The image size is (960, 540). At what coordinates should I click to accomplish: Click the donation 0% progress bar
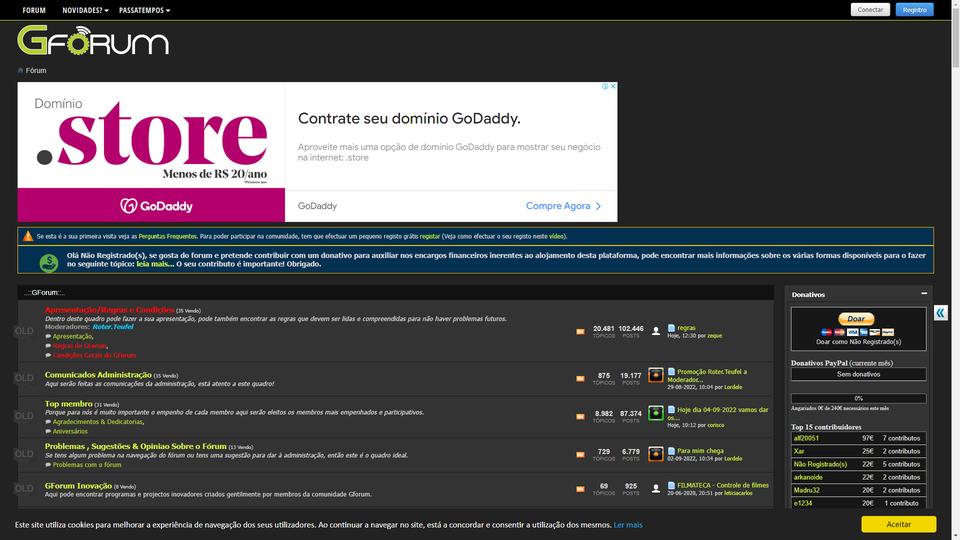click(x=858, y=398)
